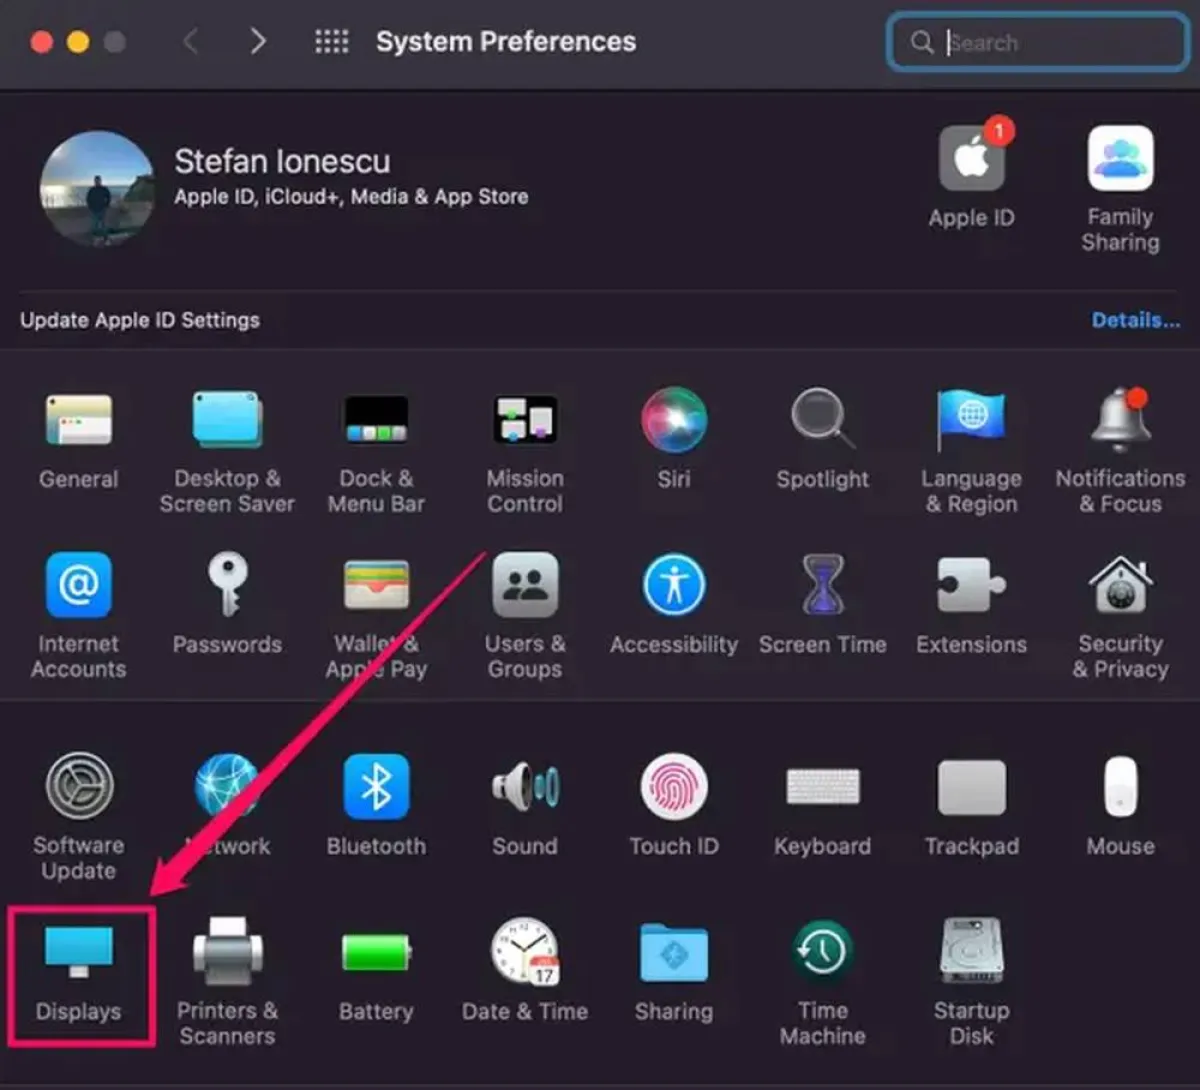
Task: Select the Mission Control preference pane
Action: point(525,418)
